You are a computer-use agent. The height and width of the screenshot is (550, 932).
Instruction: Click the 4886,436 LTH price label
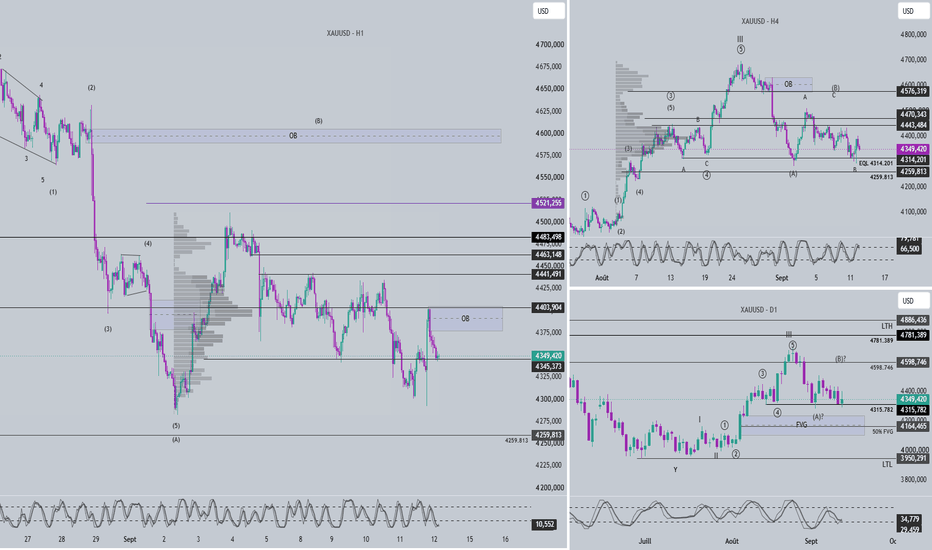click(913, 320)
